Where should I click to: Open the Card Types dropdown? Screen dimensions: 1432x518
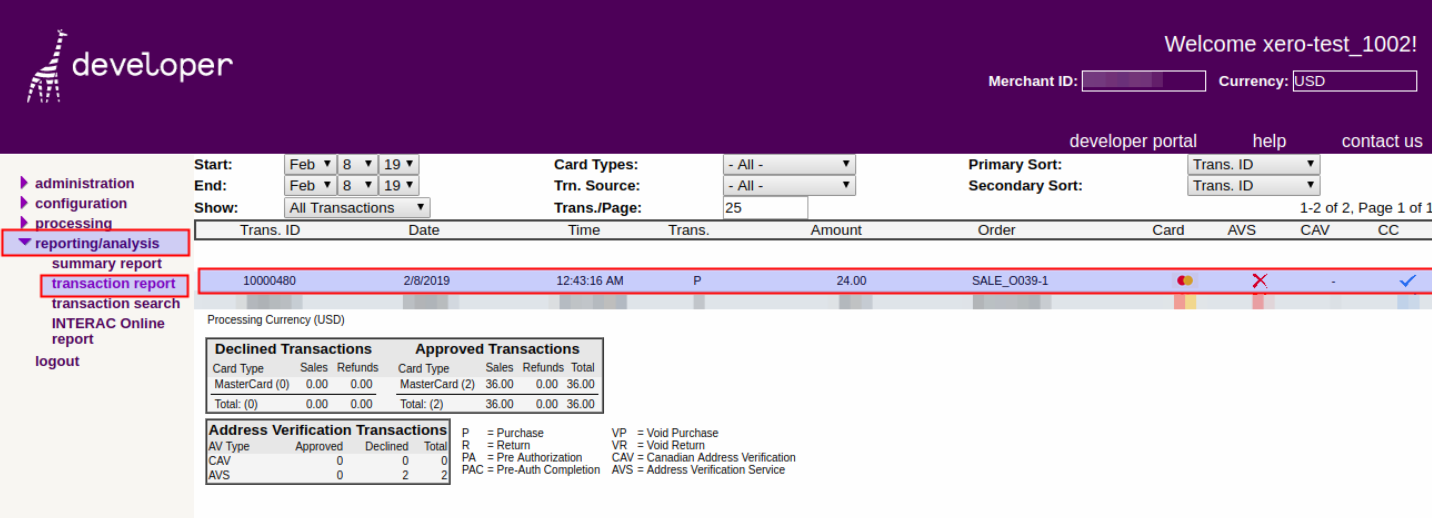(788, 165)
